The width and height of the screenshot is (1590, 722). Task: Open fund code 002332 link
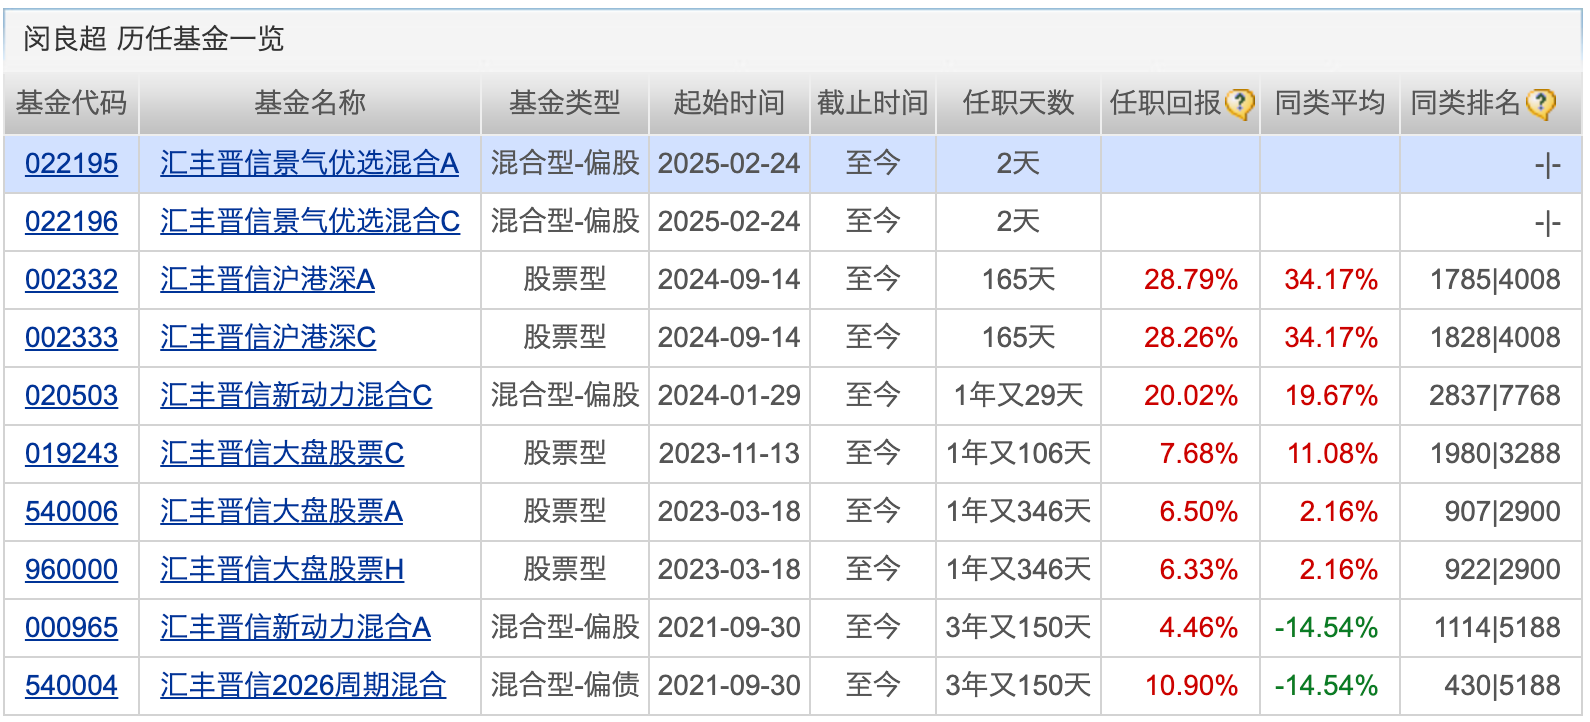click(x=71, y=280)
